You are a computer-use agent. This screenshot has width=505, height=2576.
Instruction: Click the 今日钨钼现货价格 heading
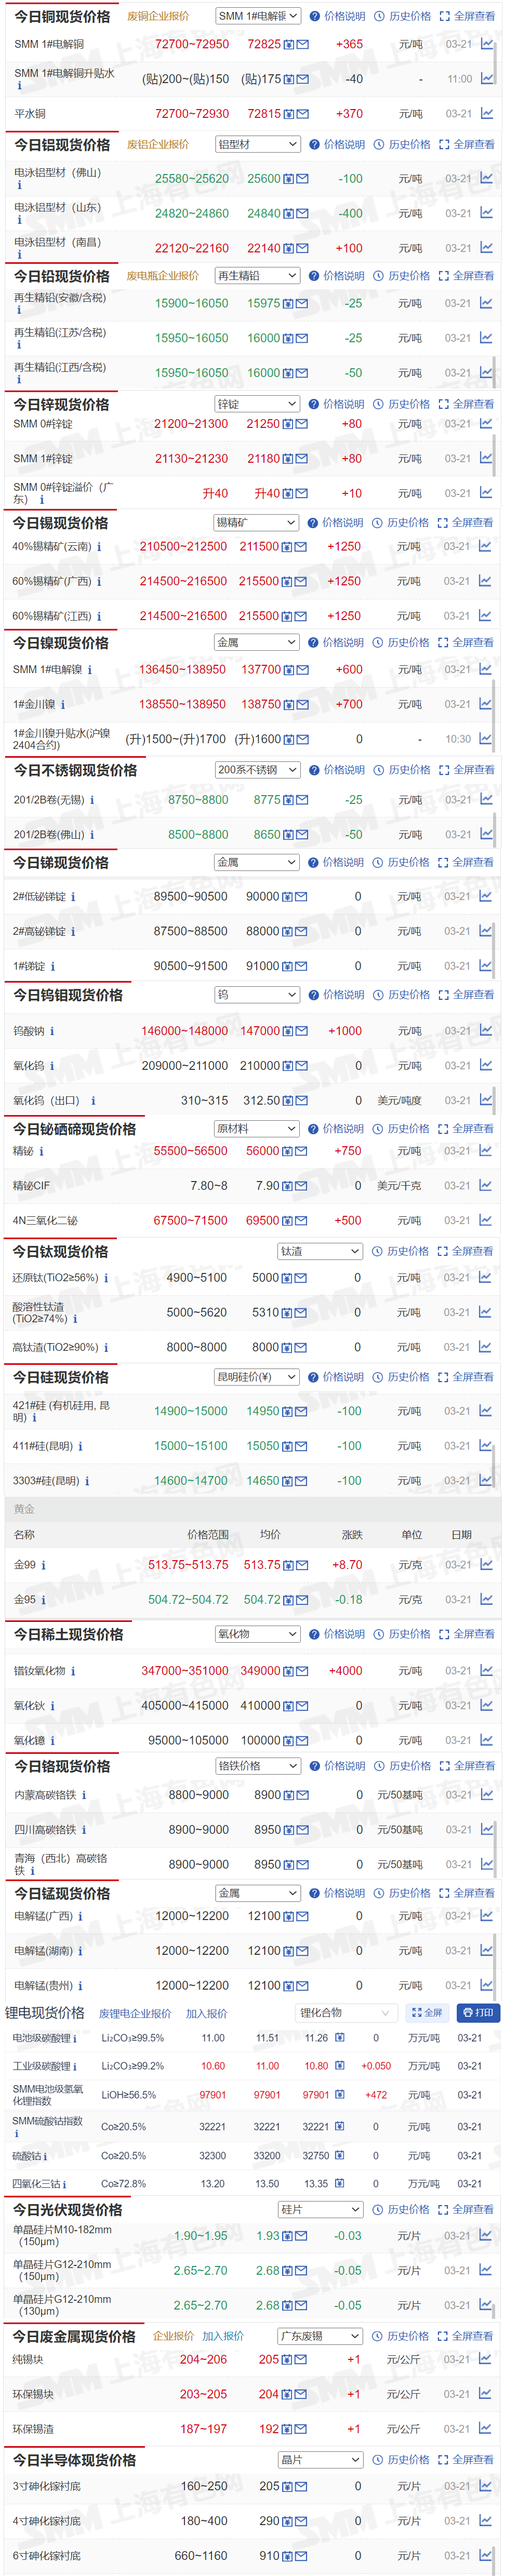68,995
